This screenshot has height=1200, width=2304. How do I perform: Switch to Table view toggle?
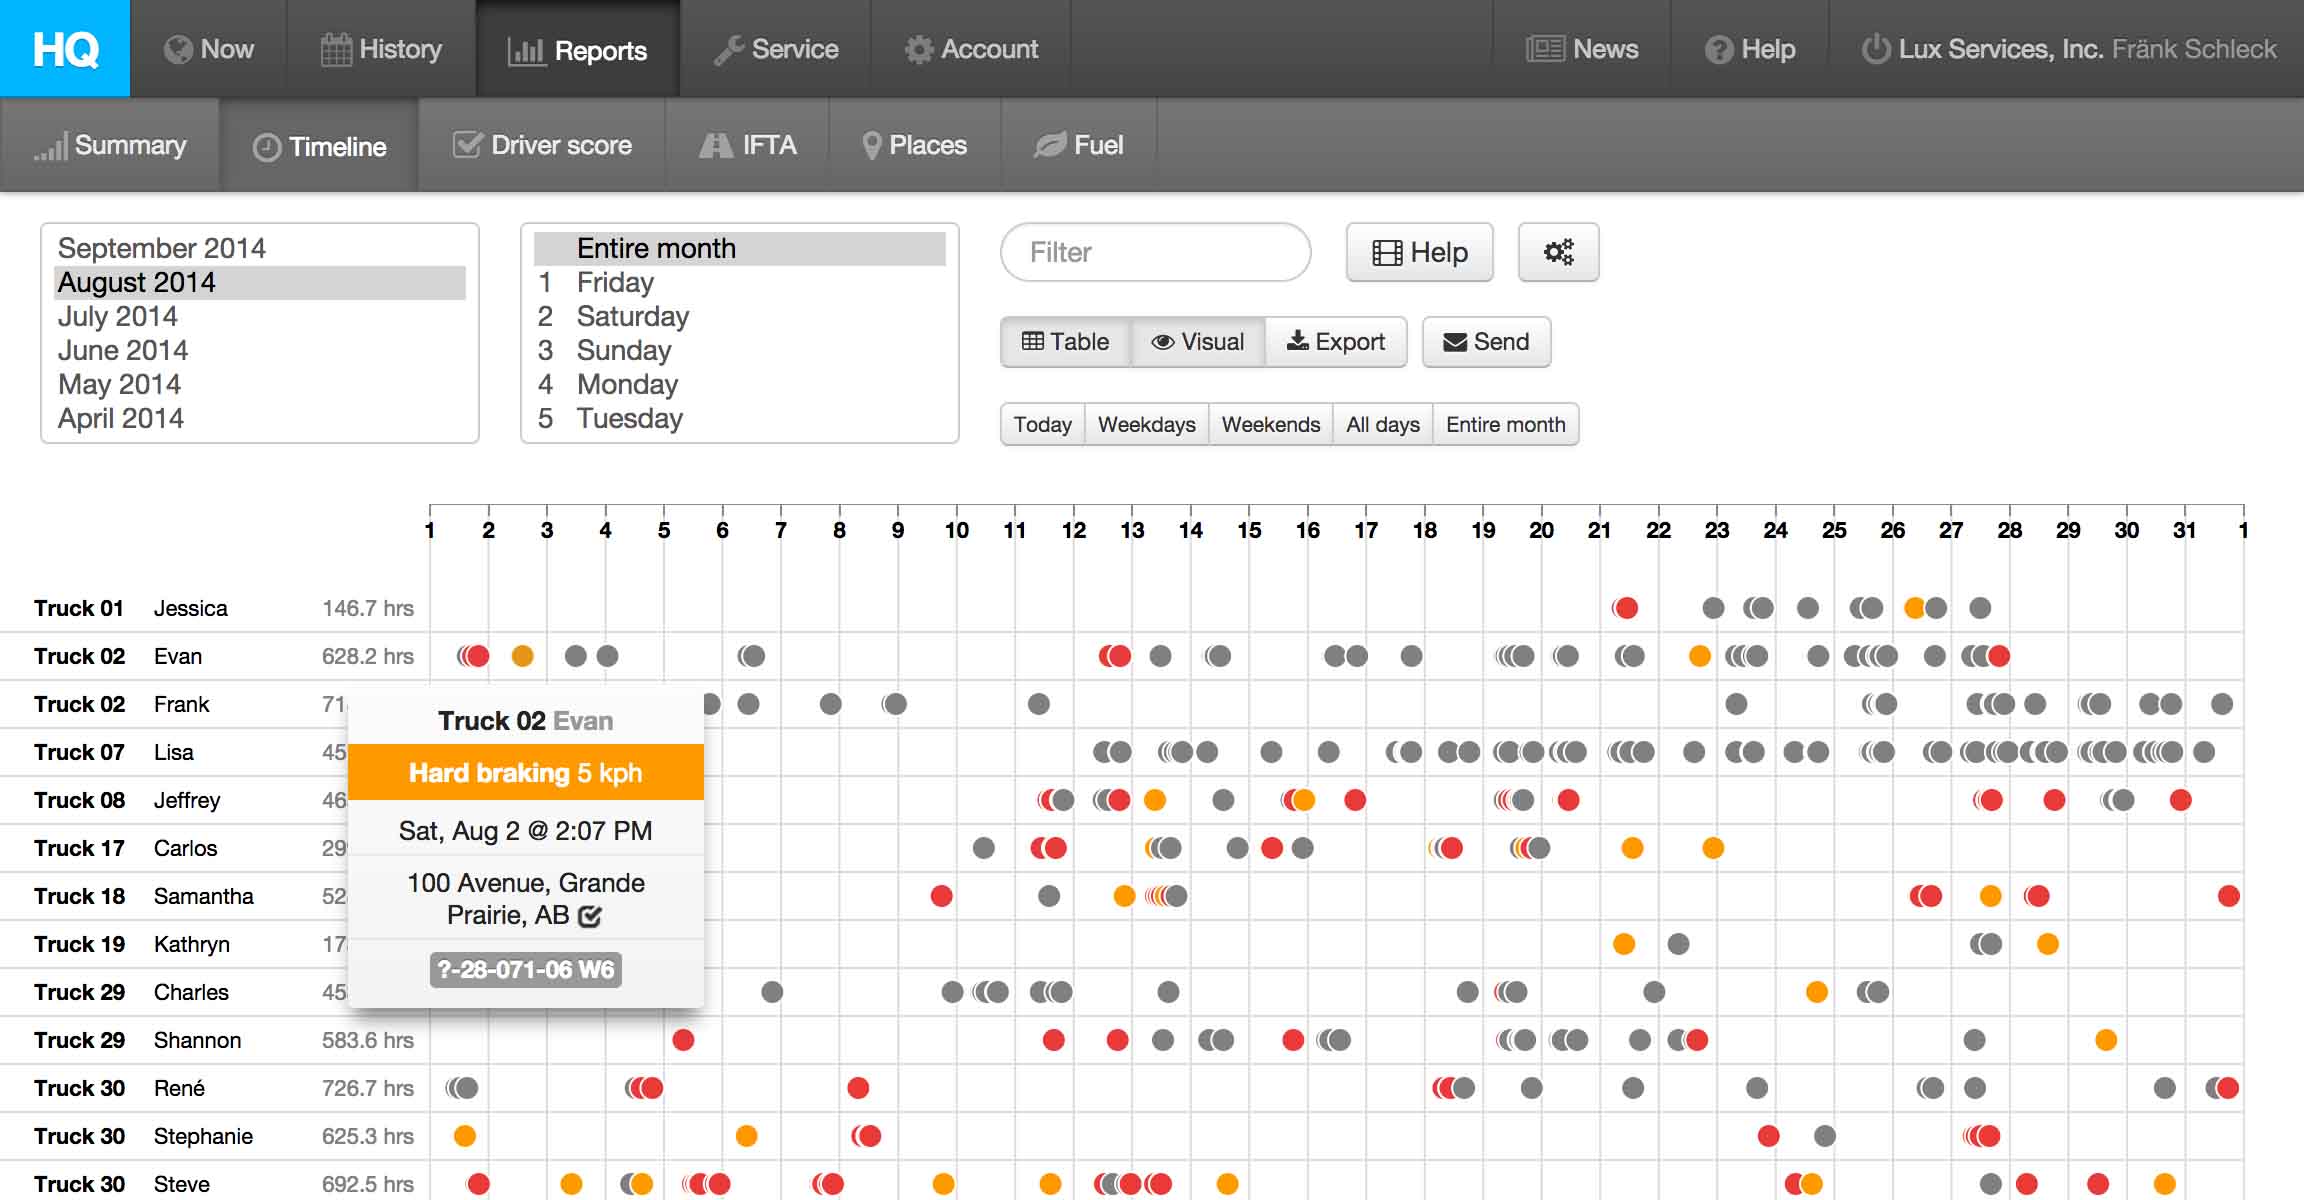pyautogui.click(x=1065, y=342)
